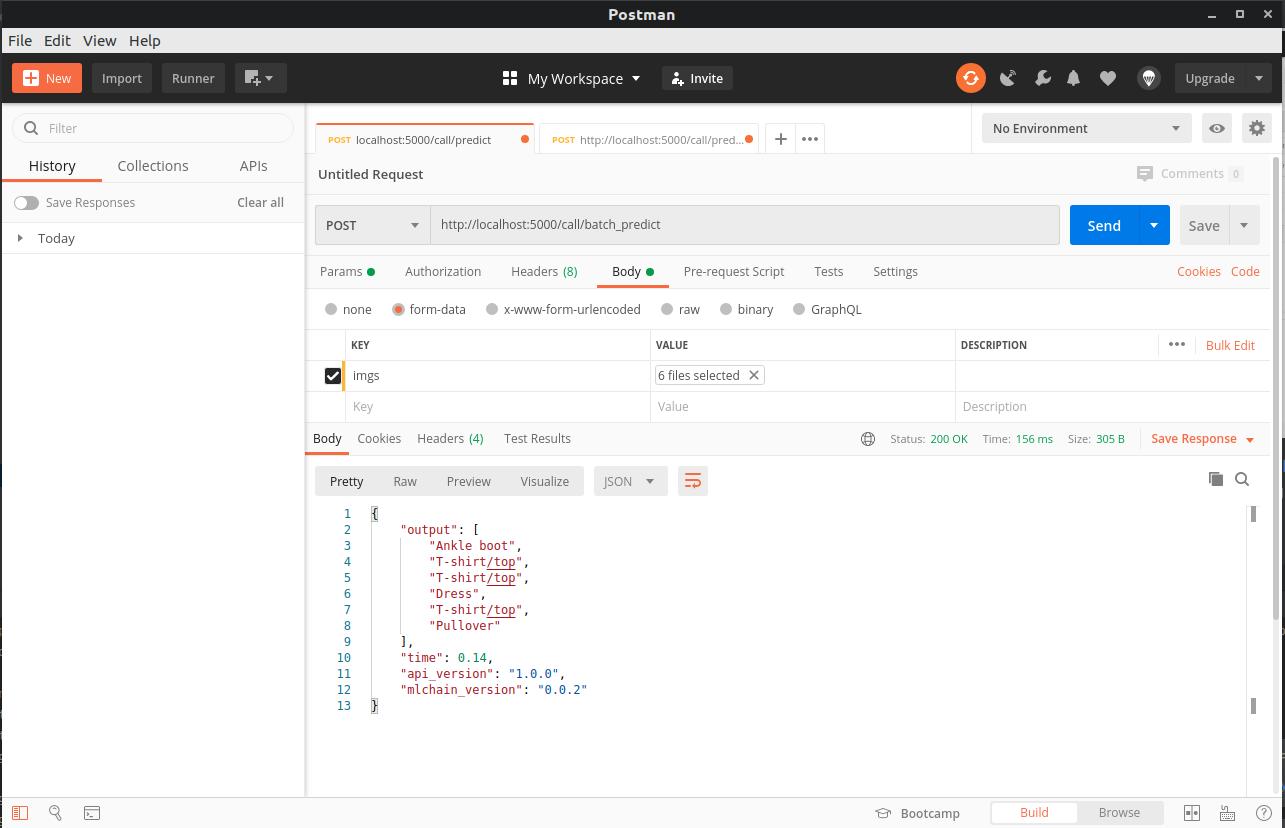Viewport: 1285px width, 828px height.
Task: Click the New button
Action: [47, 78]
